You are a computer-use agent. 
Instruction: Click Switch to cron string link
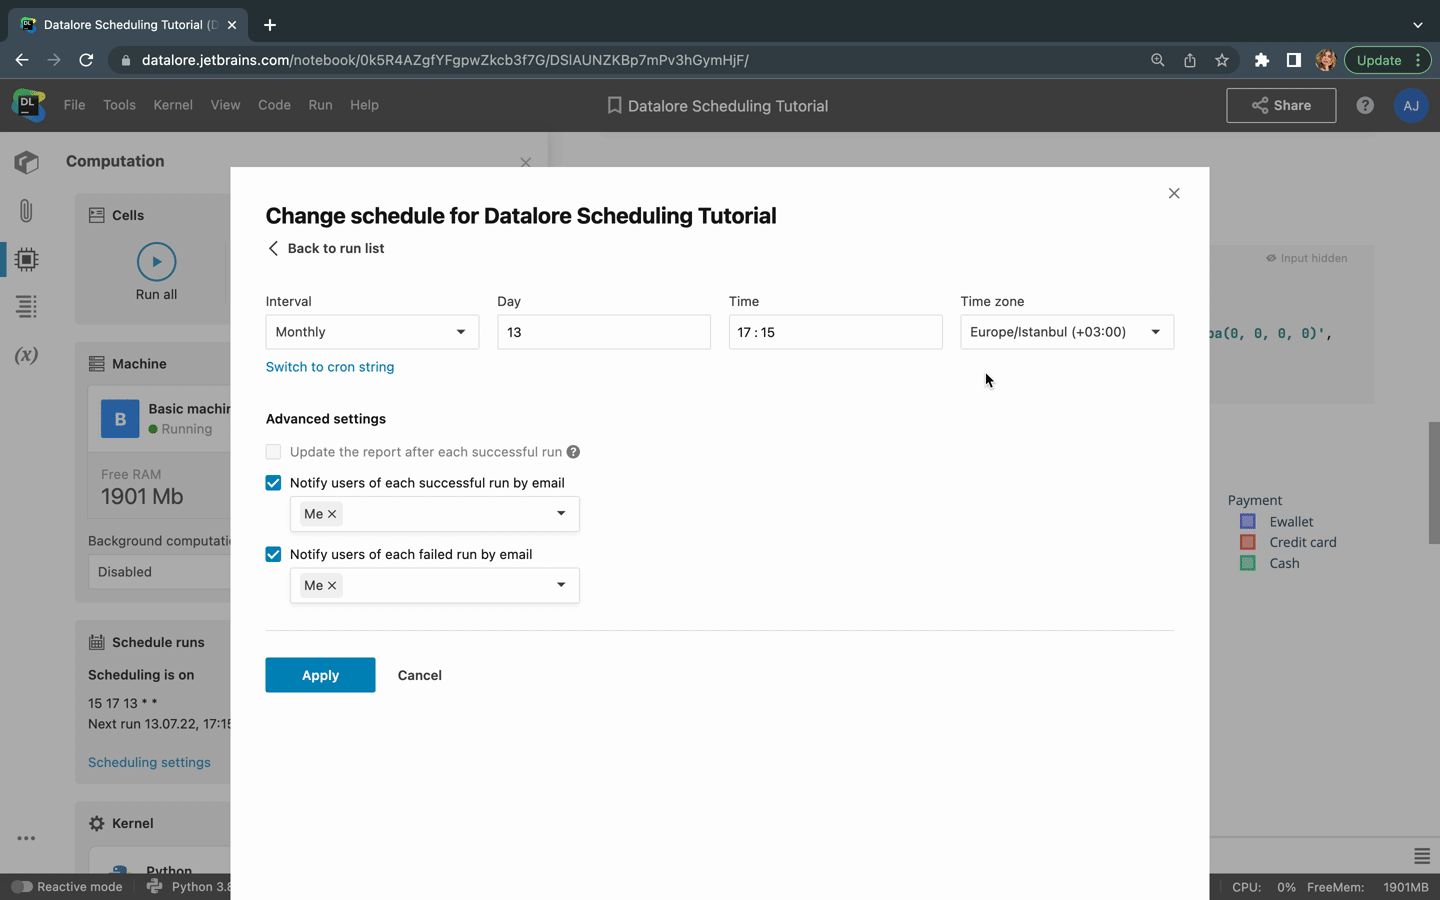(x=330, y=367)
